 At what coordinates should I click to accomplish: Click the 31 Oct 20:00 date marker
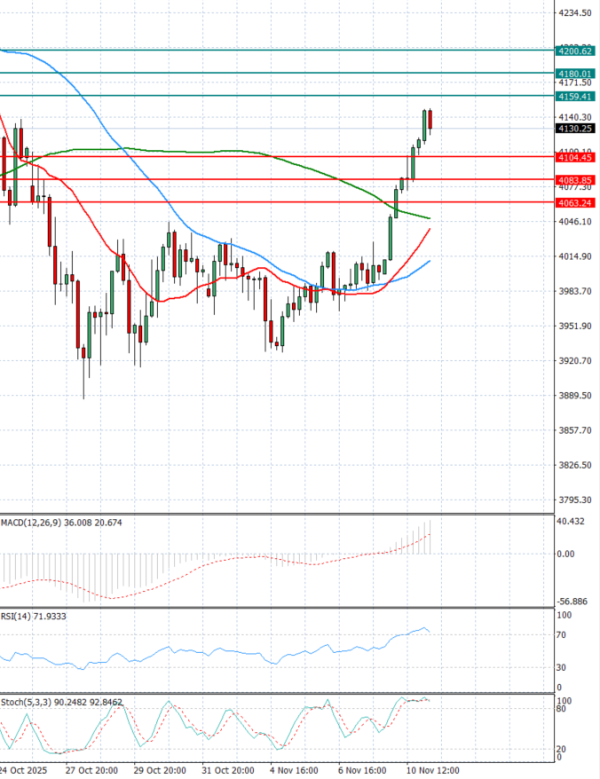[226, 771]
